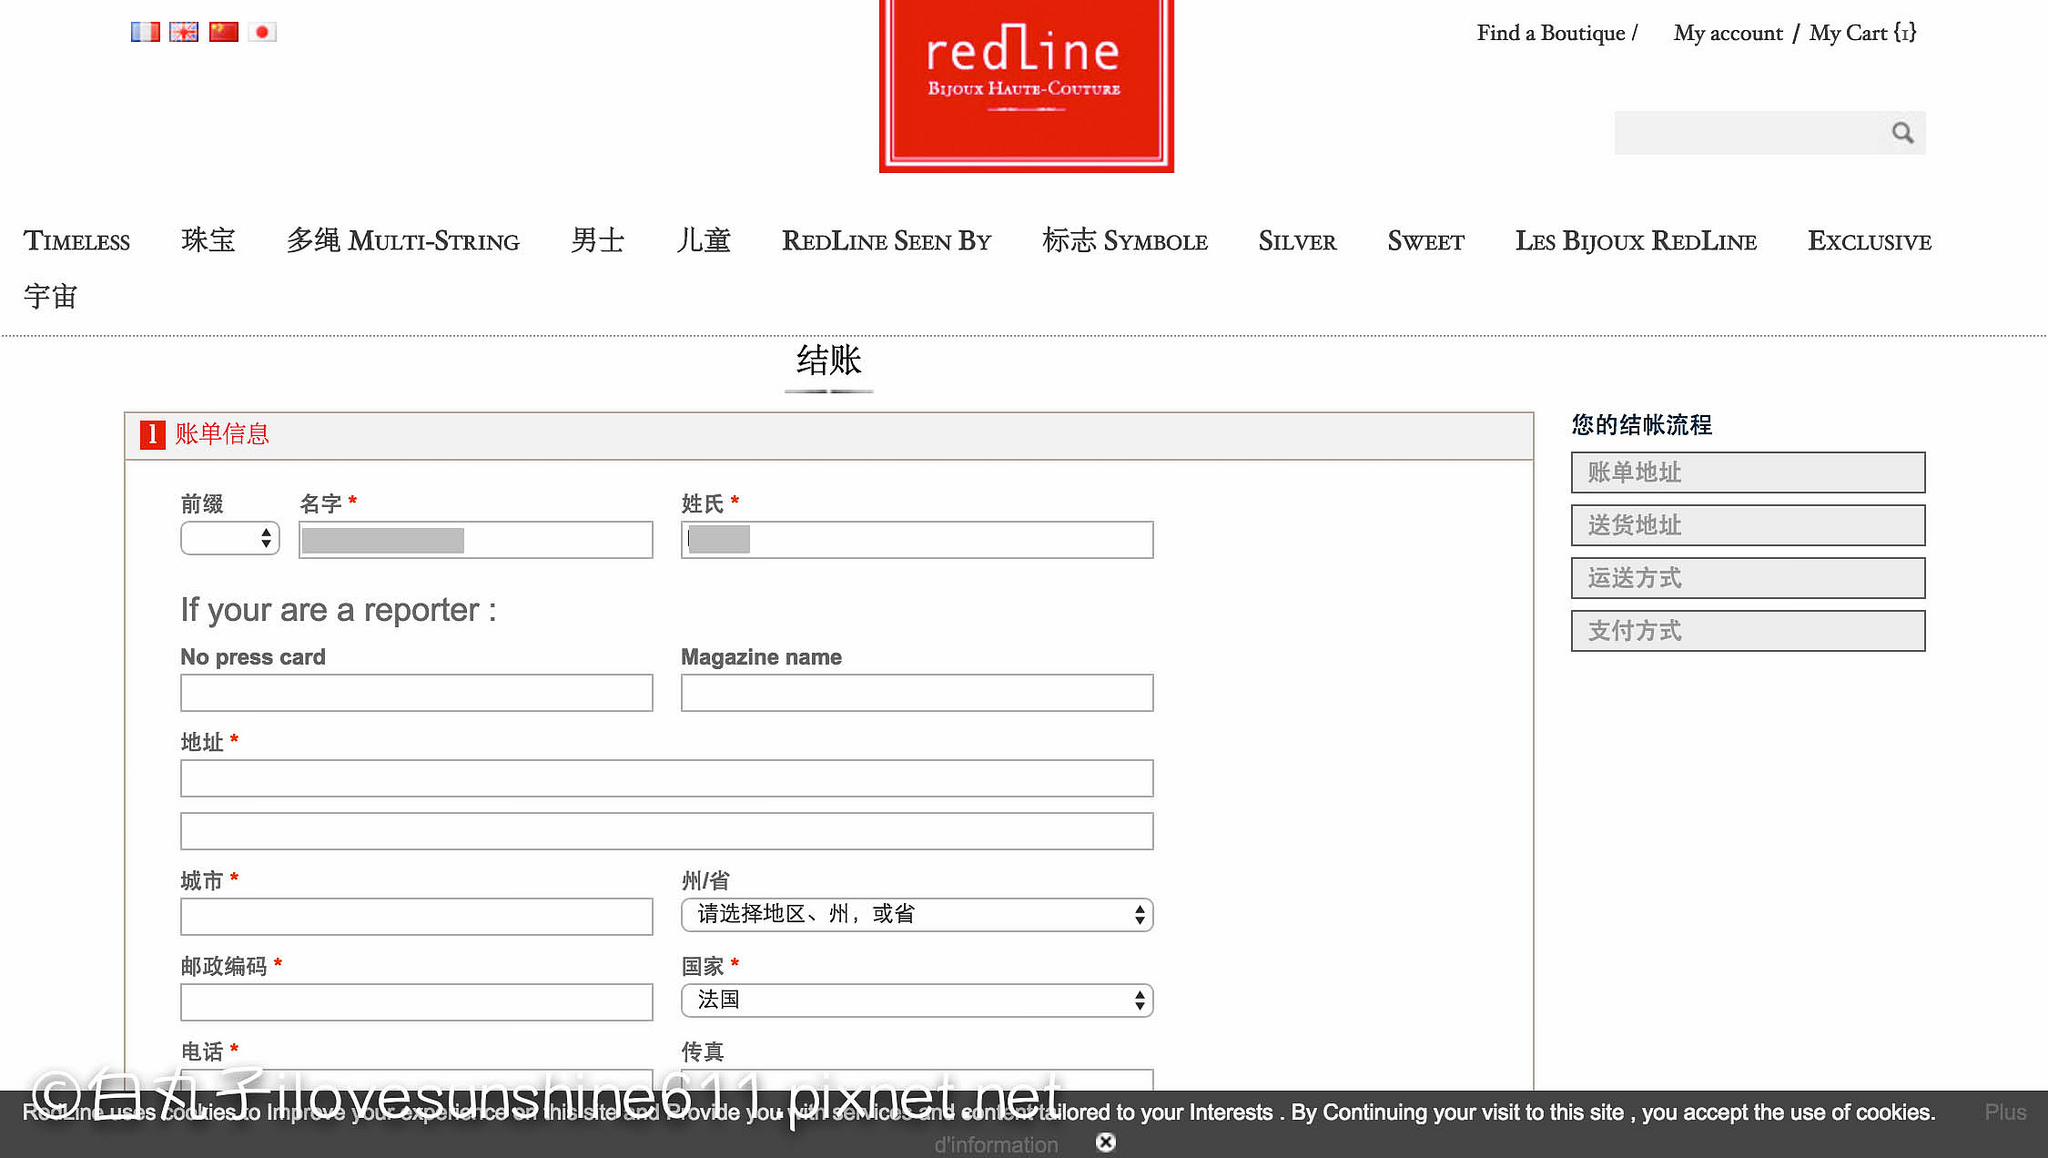The width and height of the screenshot is (2048, 1158).
Task: Open the RedLine logo homepage
Action: (1026, 84)
